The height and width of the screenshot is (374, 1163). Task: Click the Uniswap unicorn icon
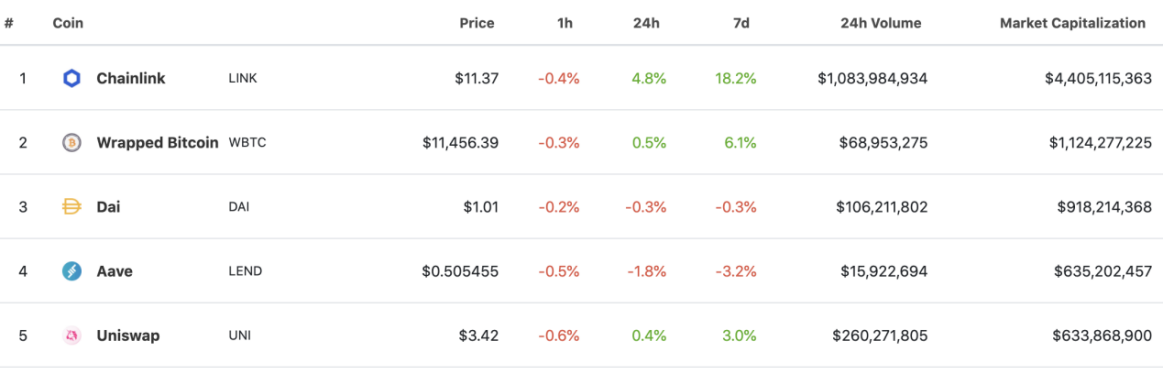[x=71, y=335]
